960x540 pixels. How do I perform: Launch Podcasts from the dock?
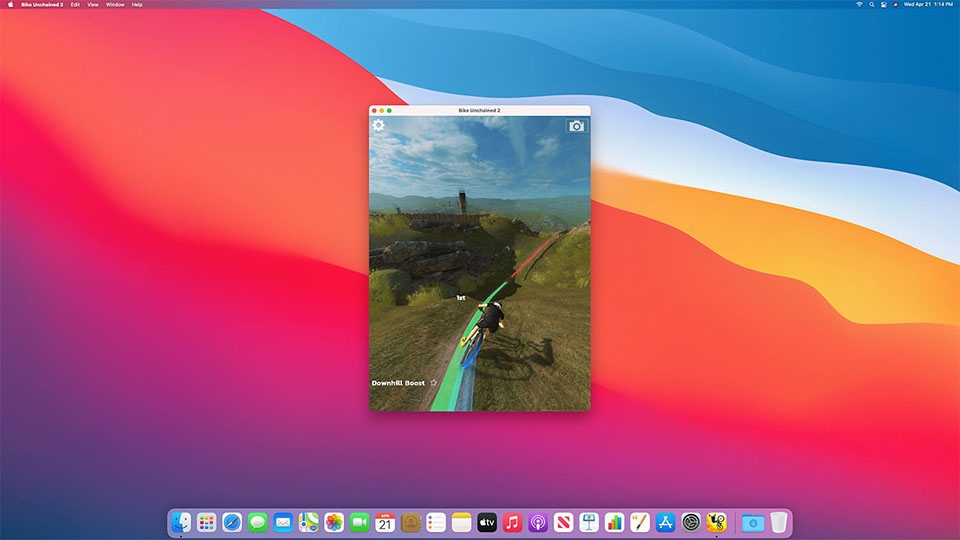tap(538, 522)
